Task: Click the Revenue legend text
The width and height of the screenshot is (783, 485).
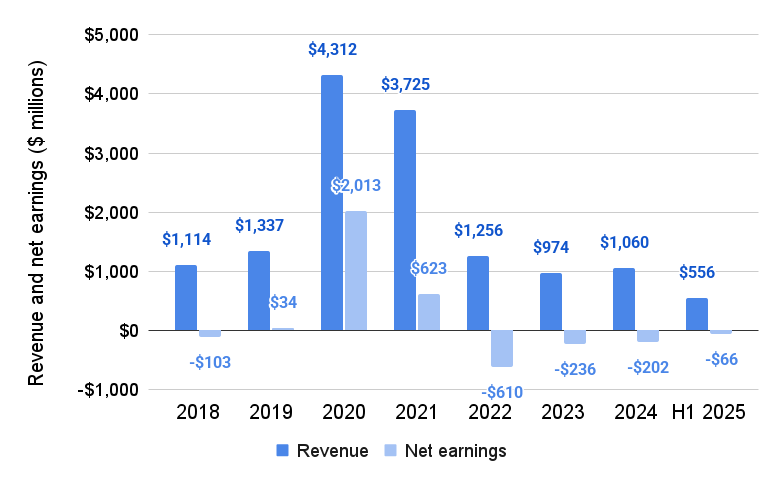Action: coord(335,451)
